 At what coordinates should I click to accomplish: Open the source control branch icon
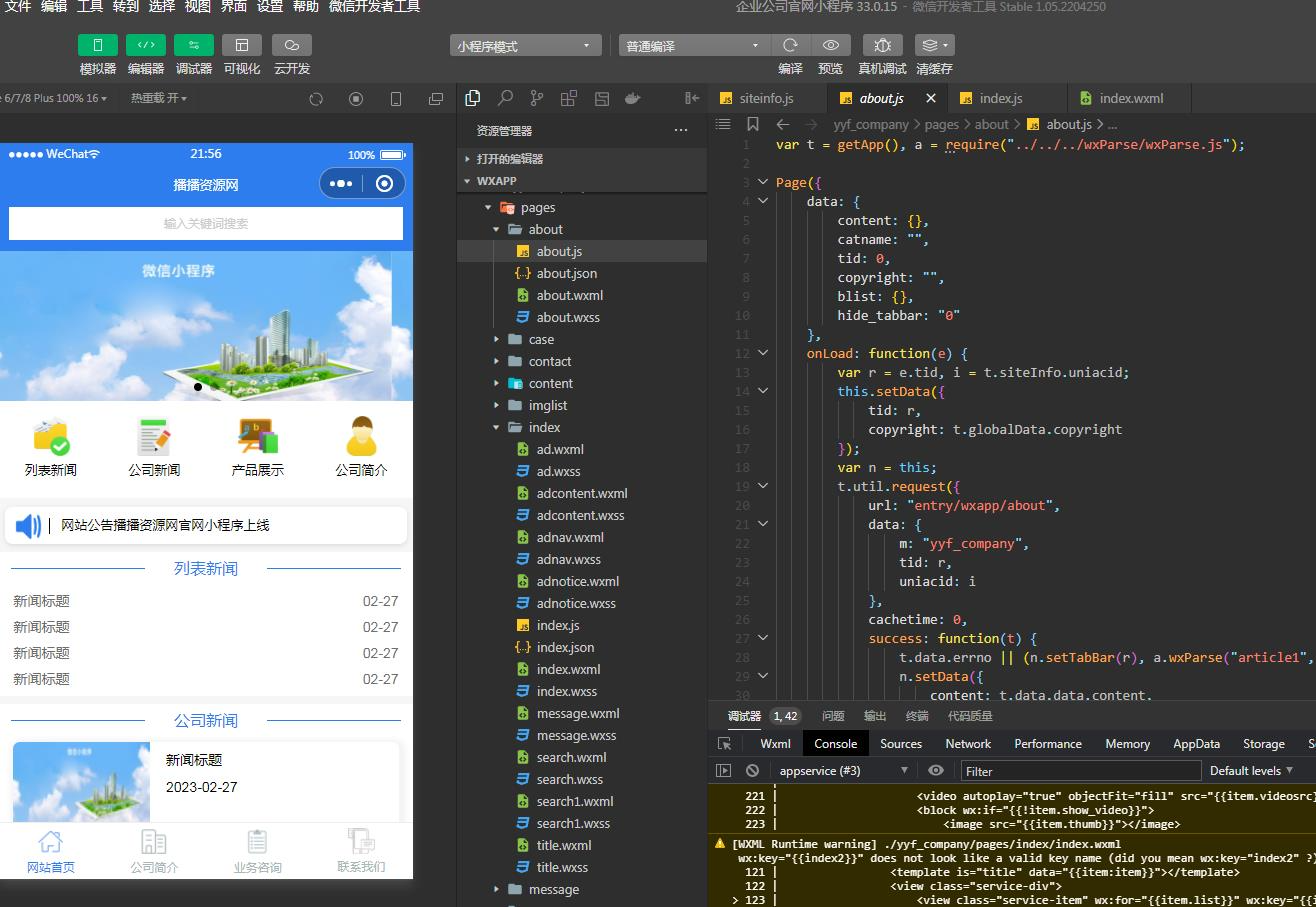point(537,98)
